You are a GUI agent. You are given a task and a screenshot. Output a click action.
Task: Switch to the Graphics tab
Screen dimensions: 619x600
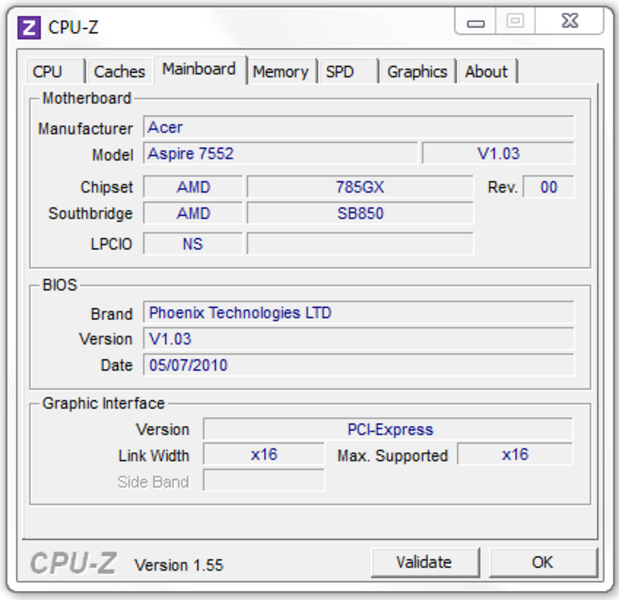pos(417,71)
